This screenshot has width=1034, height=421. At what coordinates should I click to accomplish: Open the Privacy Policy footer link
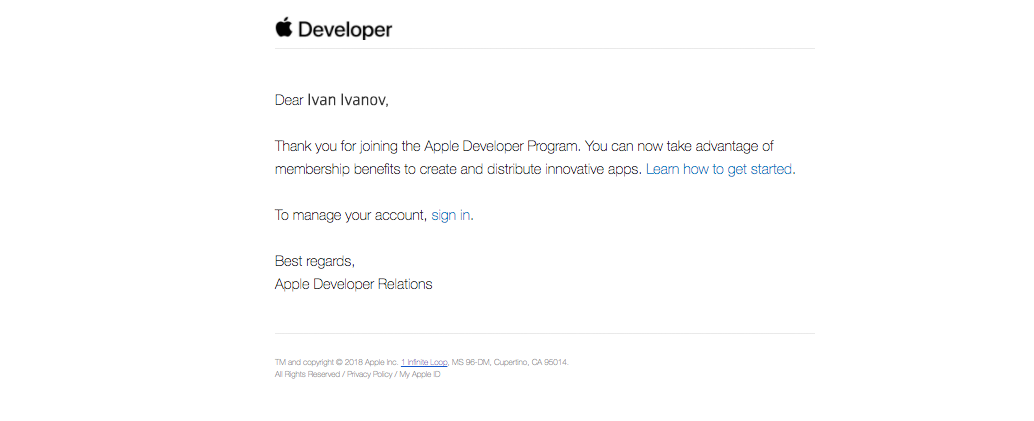369,374
